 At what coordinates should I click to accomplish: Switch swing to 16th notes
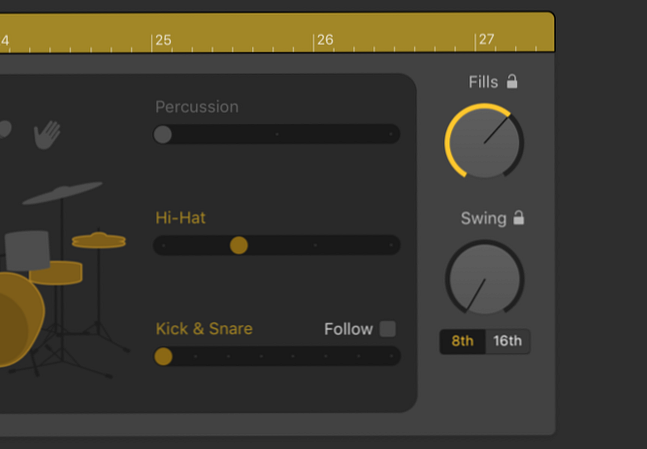(507, 341)
